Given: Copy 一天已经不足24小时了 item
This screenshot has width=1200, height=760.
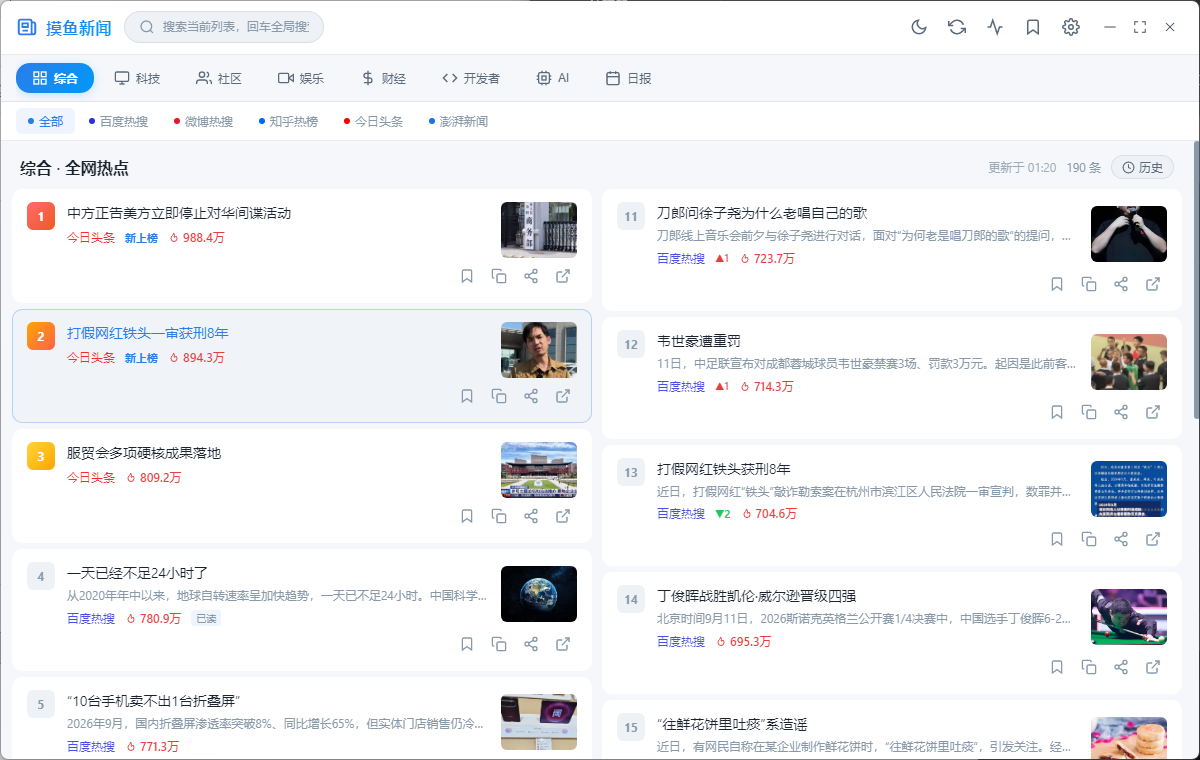Looking at the screenshot, I should (x=499, y=644).
